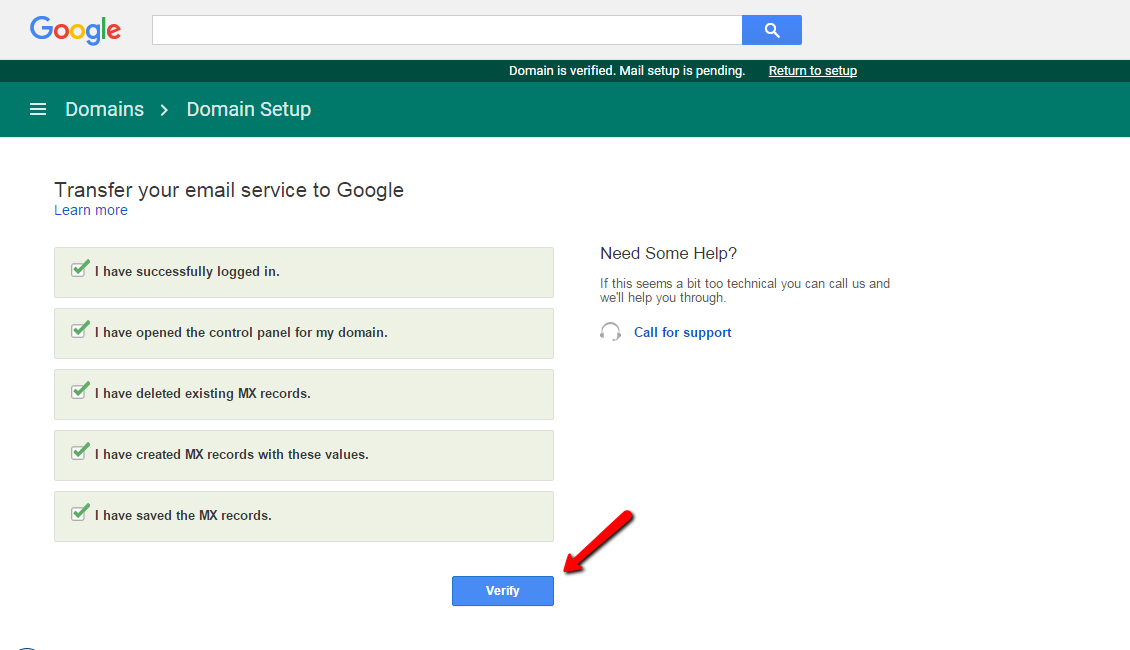This screenshot has width=1130, height=650.
Task: Untick 'I have deleted existing MX records'
Action: click(x=80, y=392)
